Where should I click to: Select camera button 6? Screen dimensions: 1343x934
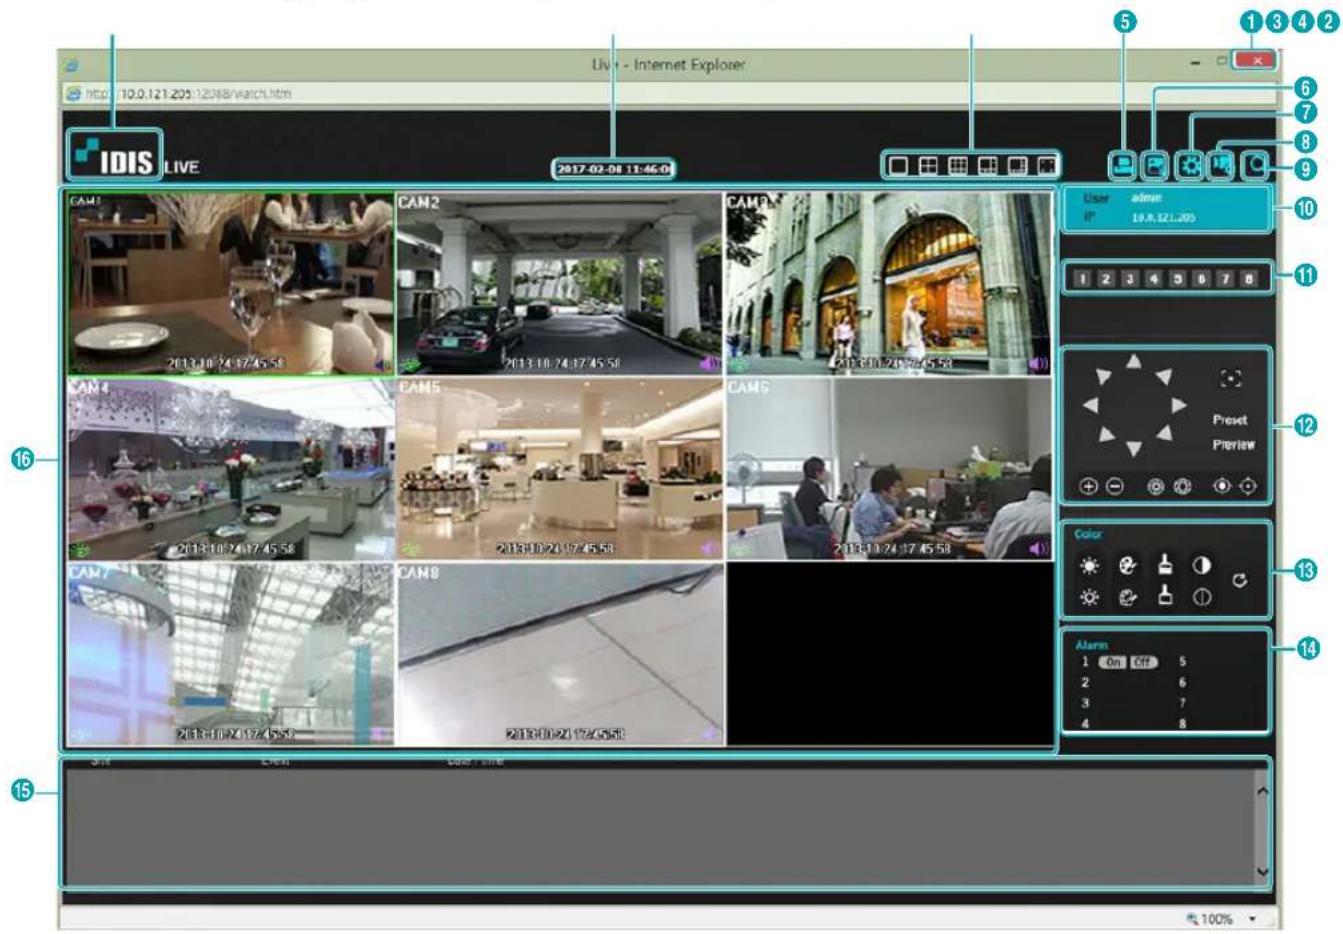[x=1202, y=279]
